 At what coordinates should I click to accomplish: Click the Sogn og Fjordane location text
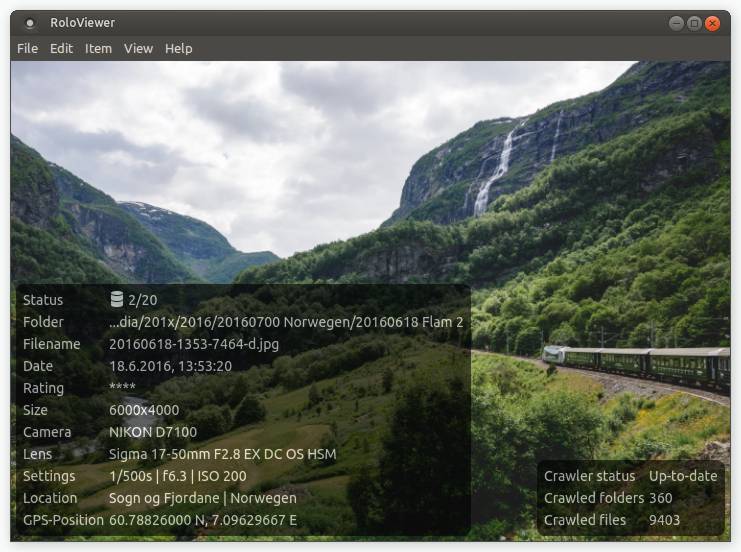164,498
